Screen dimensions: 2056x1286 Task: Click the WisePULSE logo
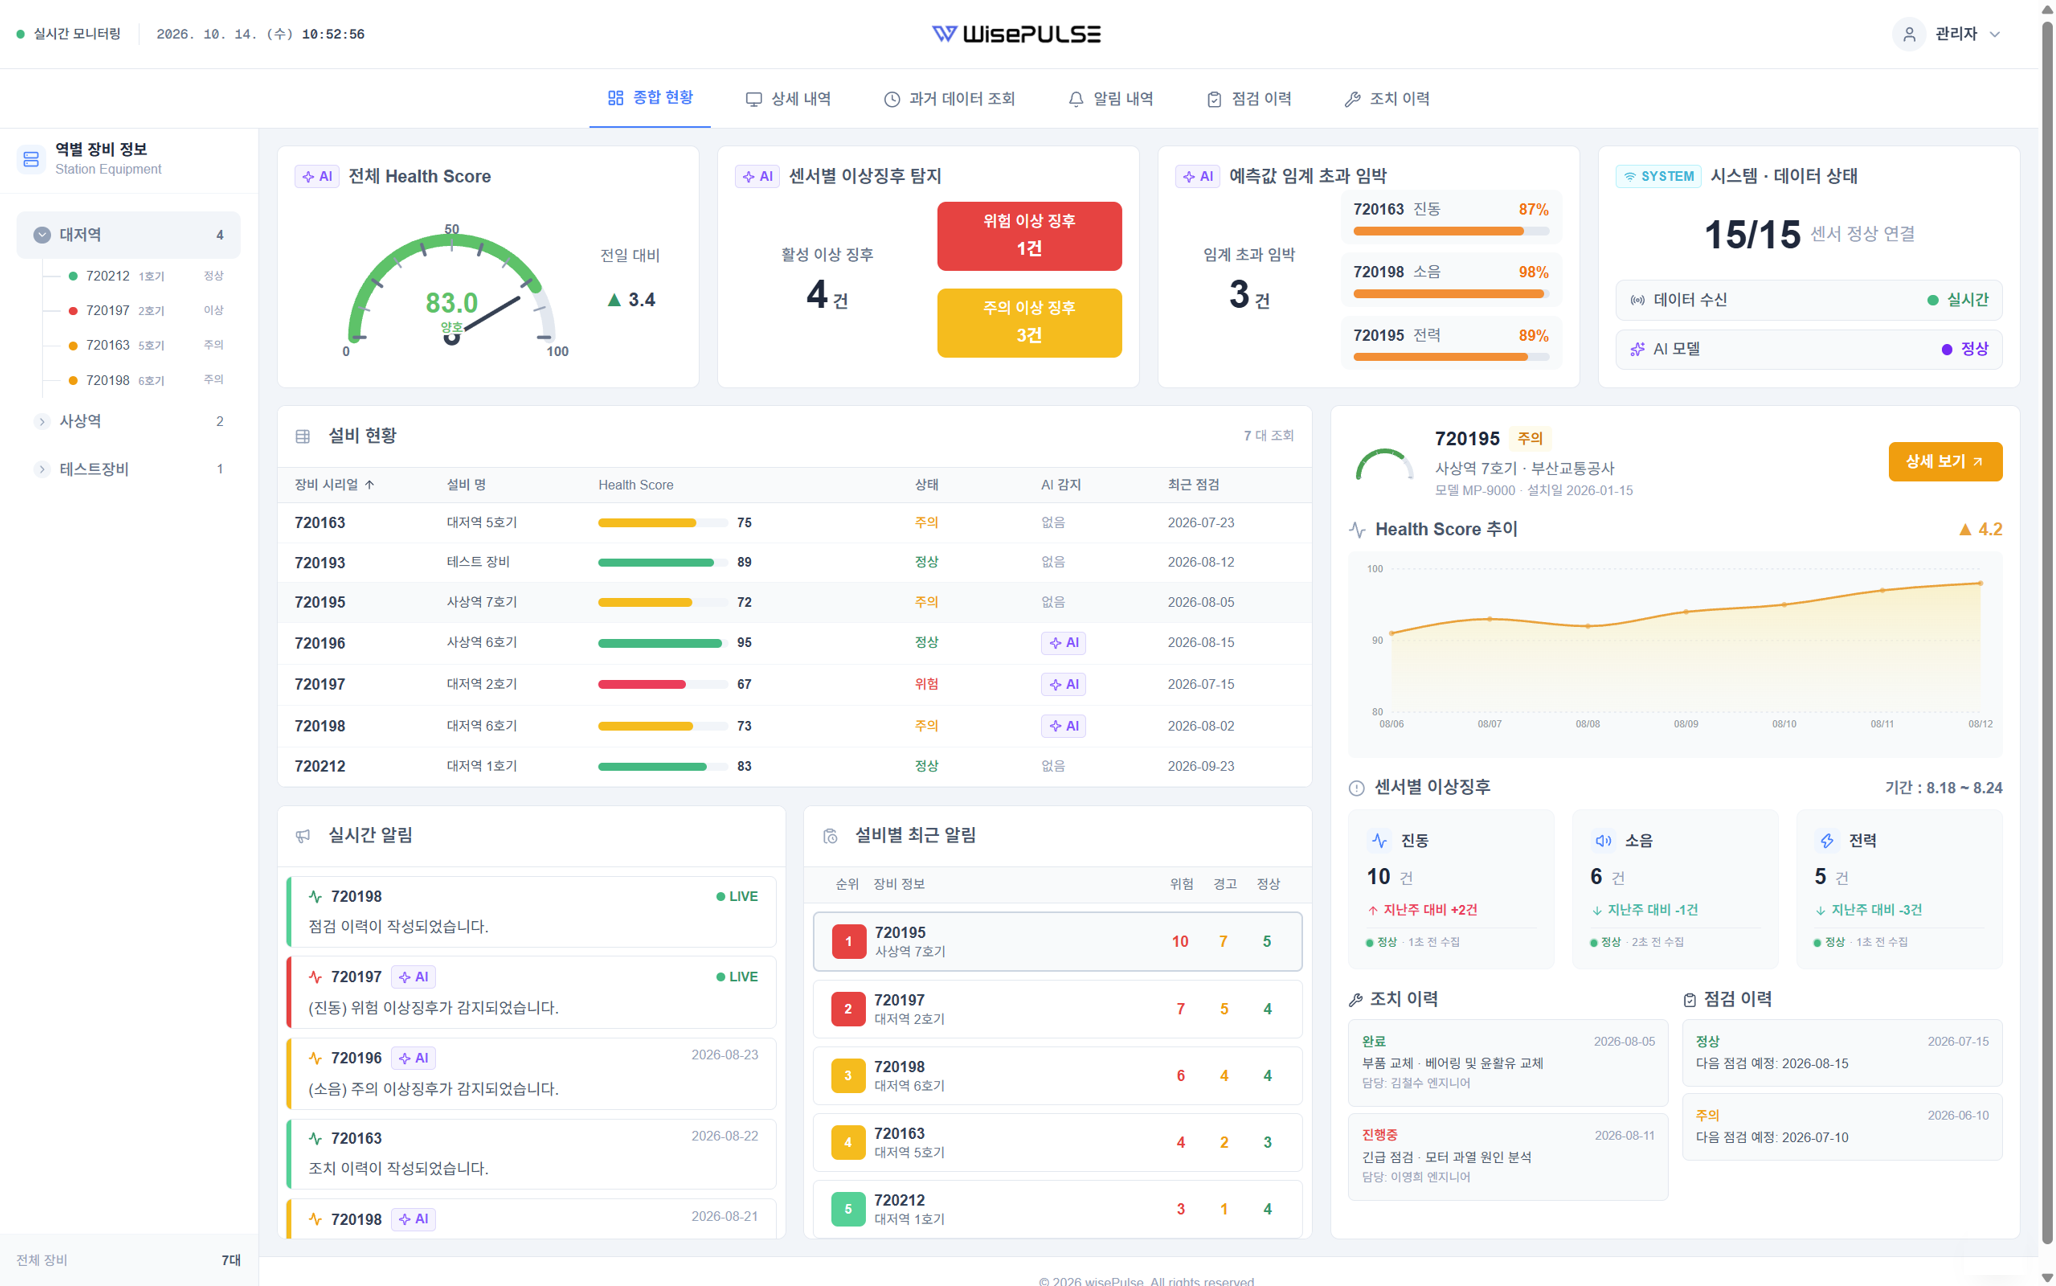tap(1017, 34)
